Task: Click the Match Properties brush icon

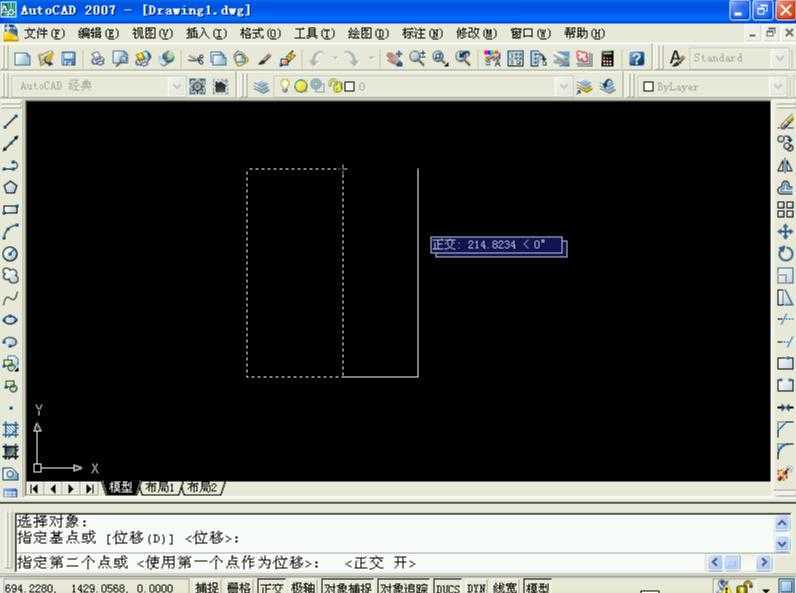Action: pyautogui.click(x=288, y=59)
